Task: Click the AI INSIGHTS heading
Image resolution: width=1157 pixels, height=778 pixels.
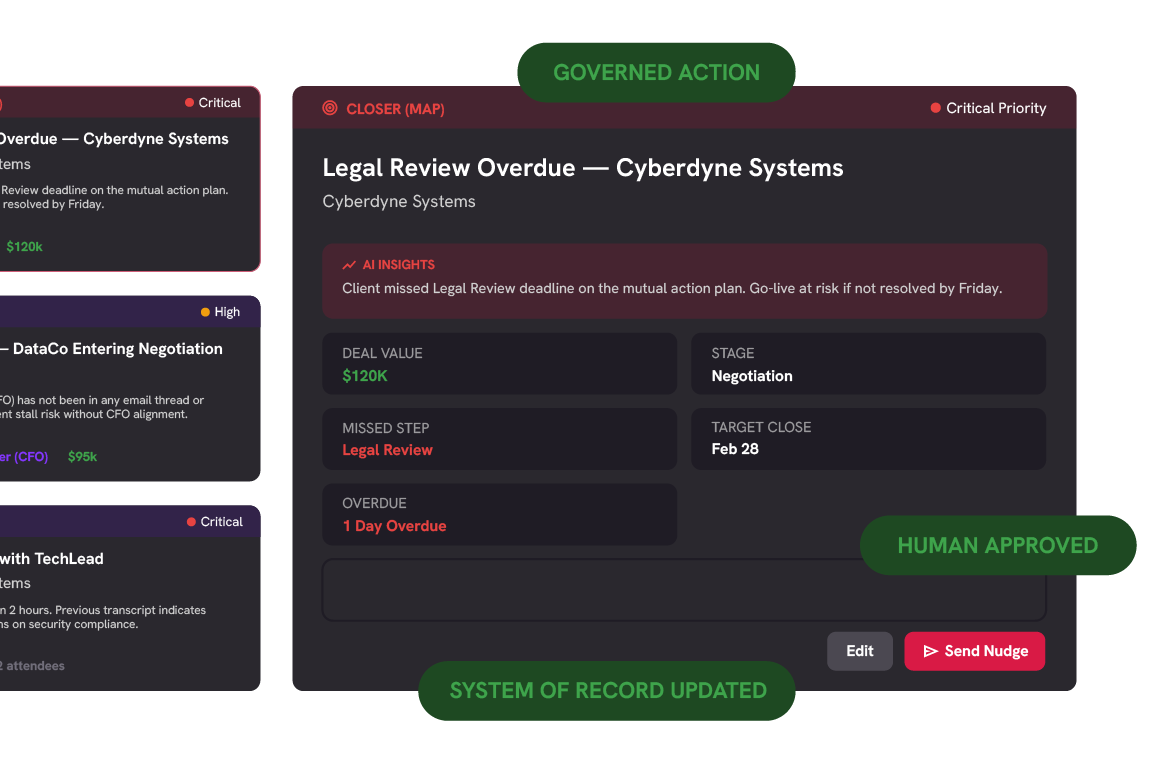Action: point(398,265)
